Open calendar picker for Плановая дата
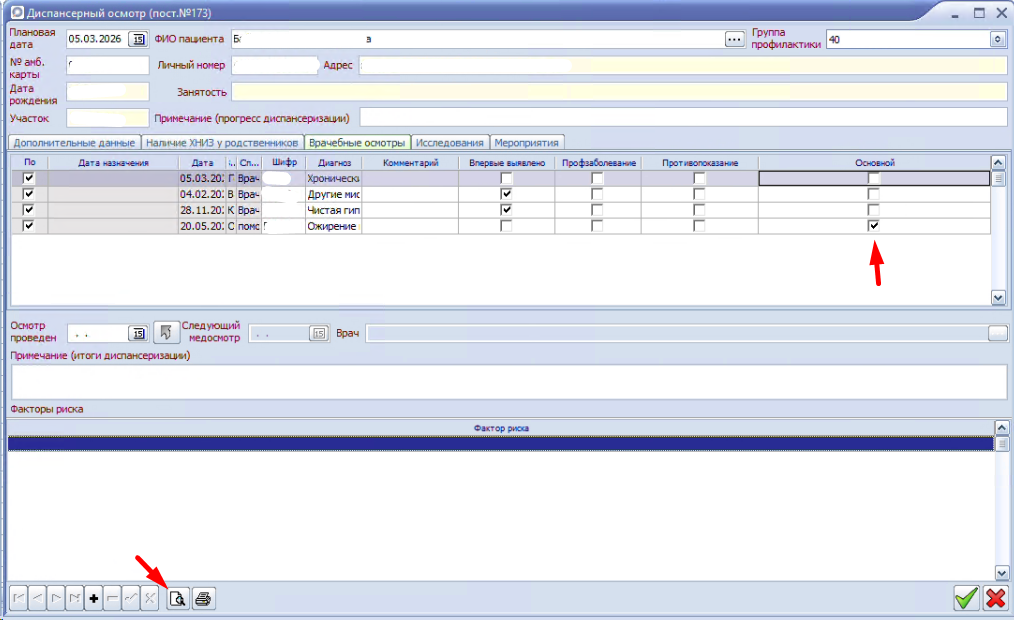This screenshot has height=620, width=1014. point(138,39)
